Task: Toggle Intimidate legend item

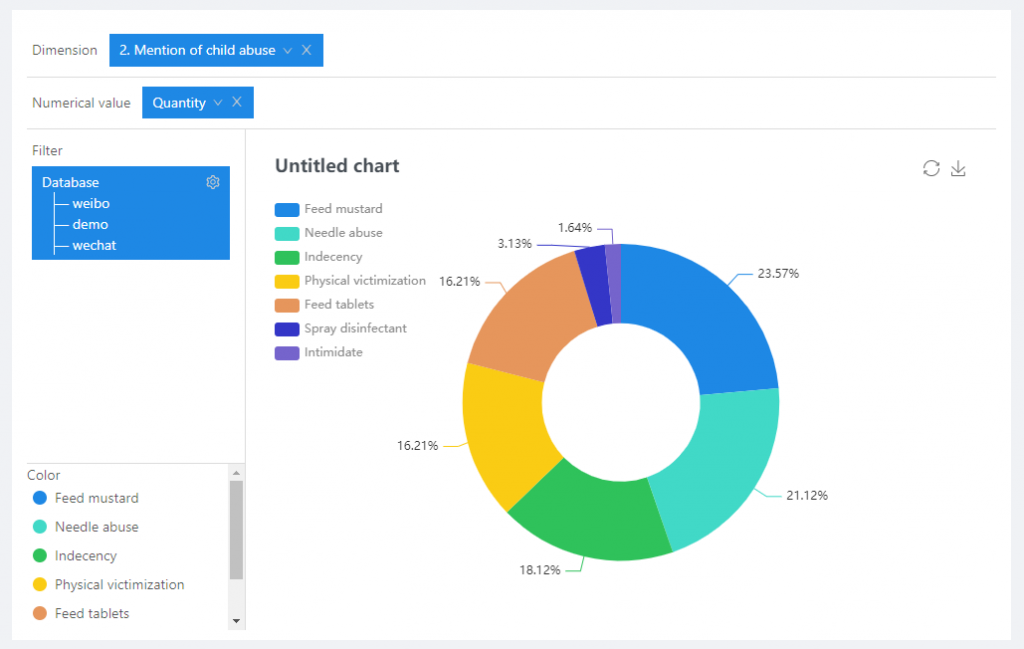Action: (319, 353)
